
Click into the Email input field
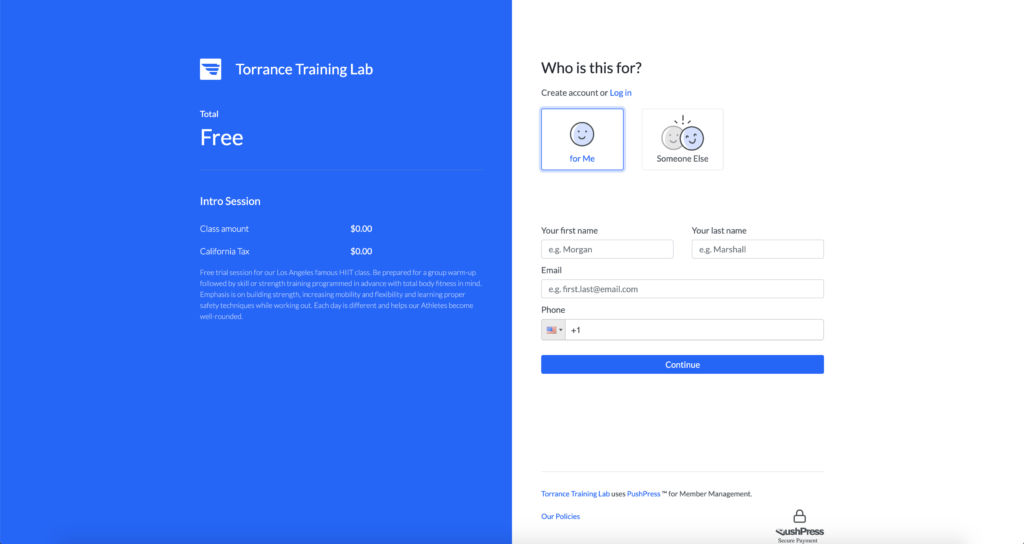(682, 289)
